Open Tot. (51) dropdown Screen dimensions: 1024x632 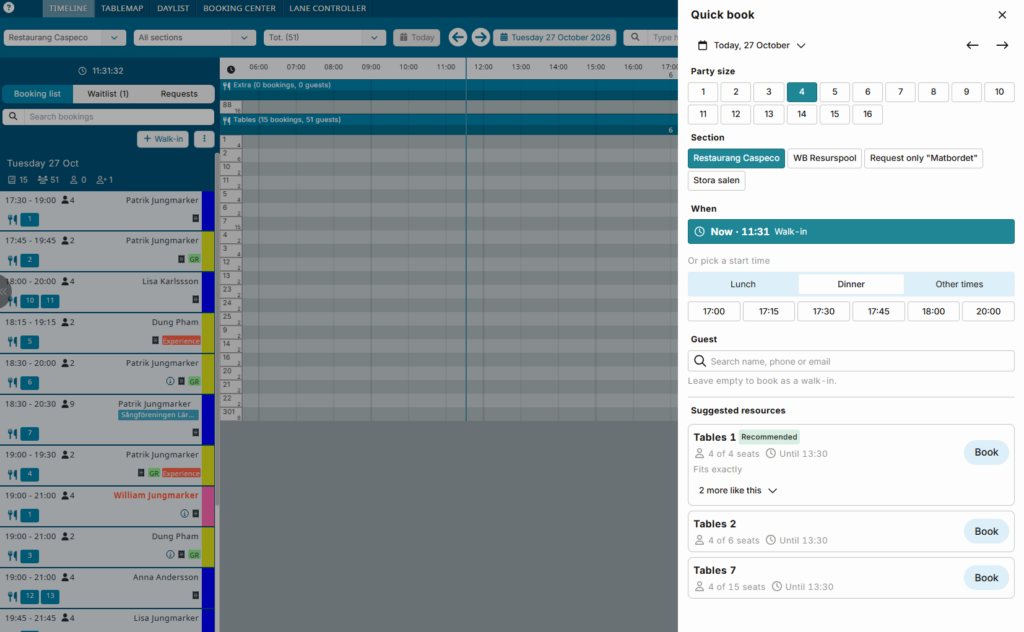tap(324, 37)
